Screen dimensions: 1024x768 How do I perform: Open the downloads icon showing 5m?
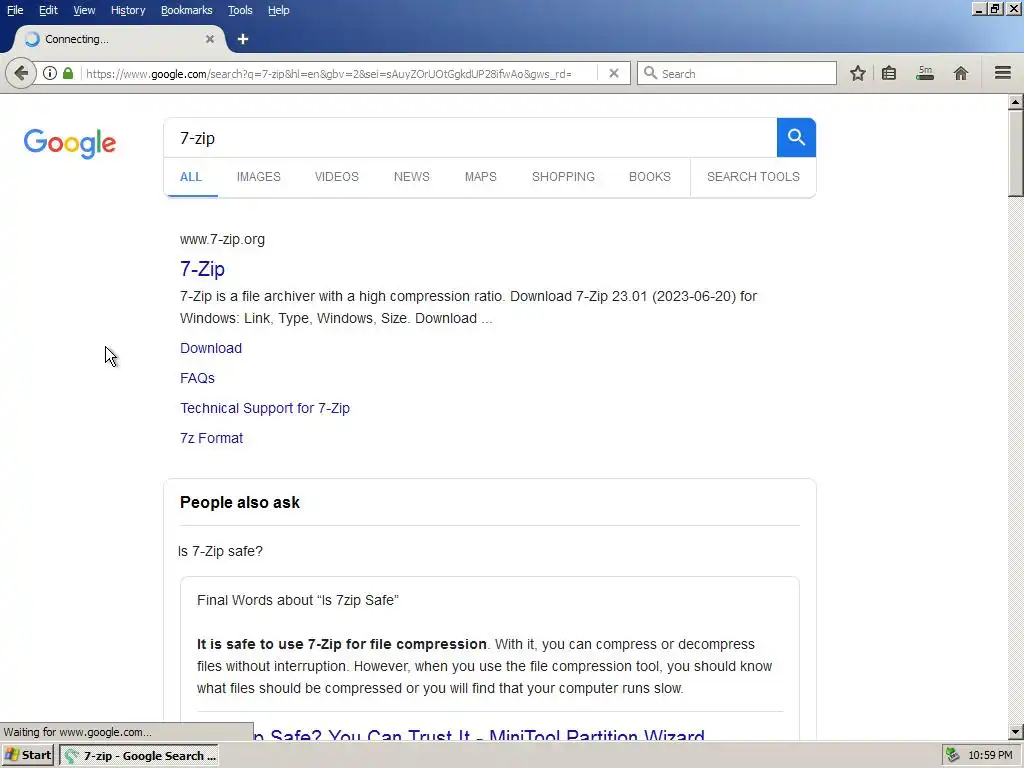[925, 73]
